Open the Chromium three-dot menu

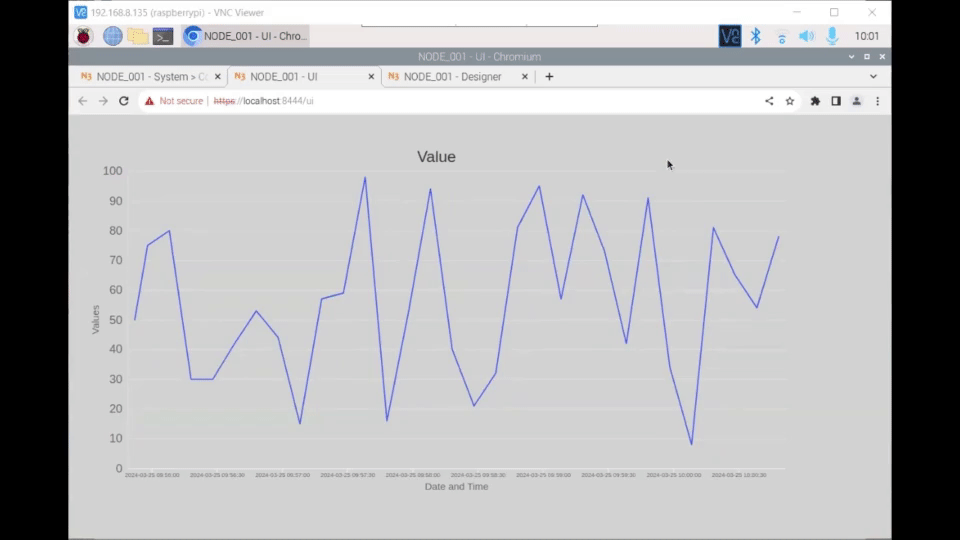(877, 101)
